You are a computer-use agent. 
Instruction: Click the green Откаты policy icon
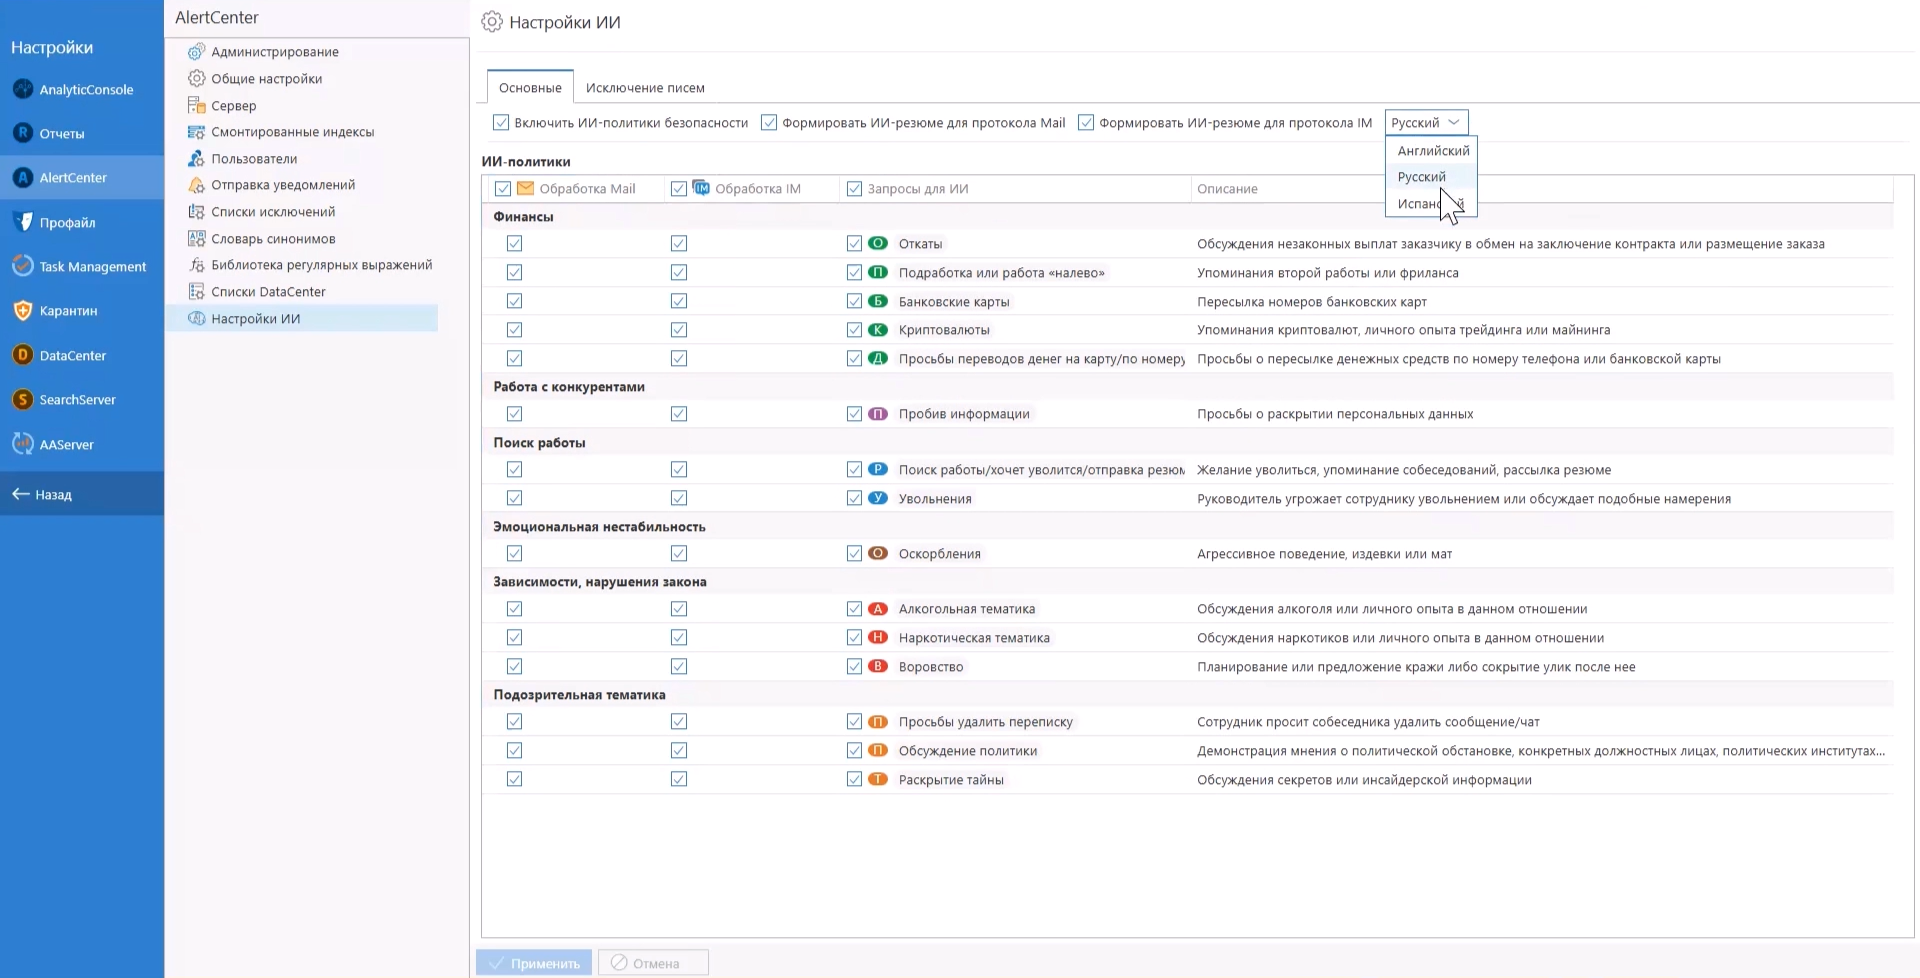(878, 243)
